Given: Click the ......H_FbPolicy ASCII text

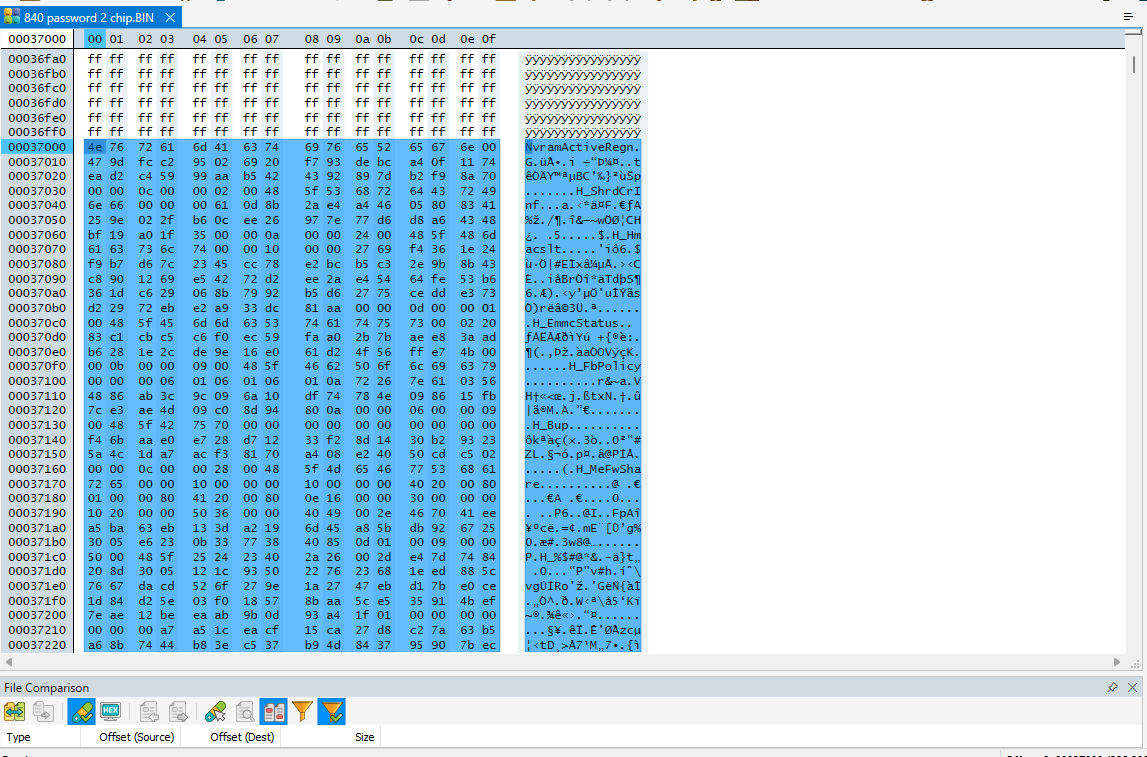Looking at the screenshot, I should tap(583, 366).
